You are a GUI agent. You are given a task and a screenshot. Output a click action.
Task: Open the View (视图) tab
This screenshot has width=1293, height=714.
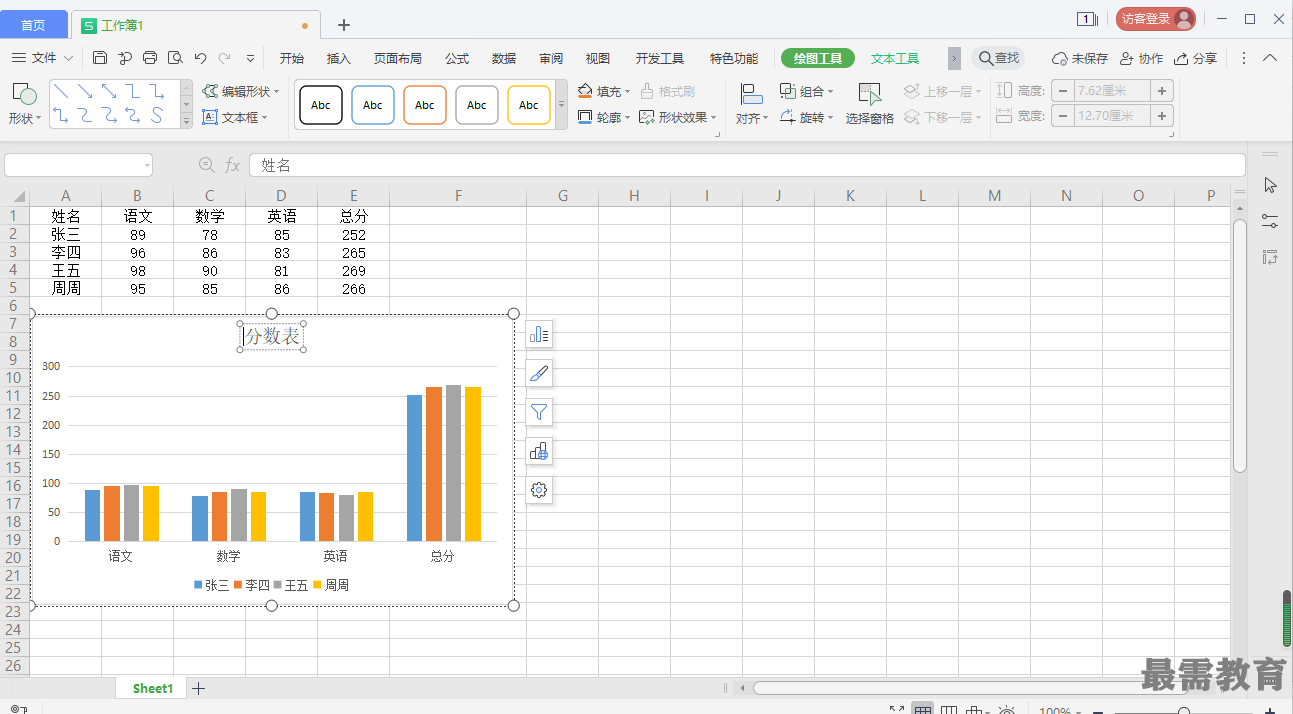click(x=598, y=58)
